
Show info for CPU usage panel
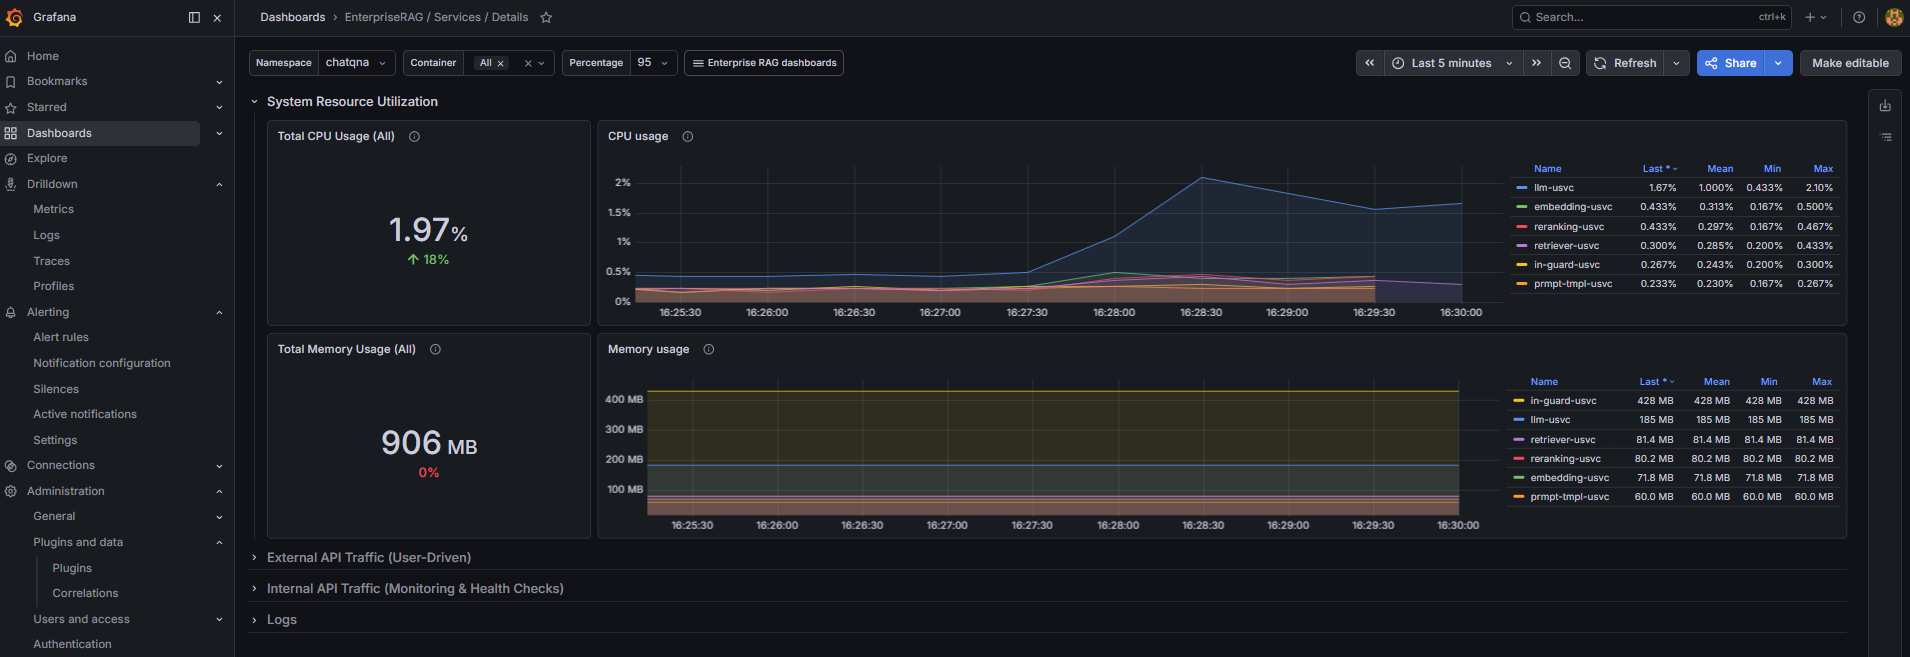tap(688, 136)
